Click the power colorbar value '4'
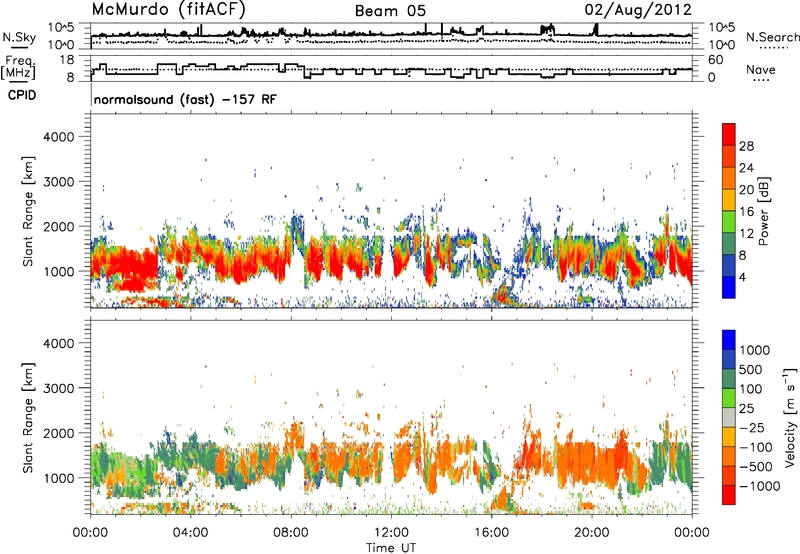Viewport: 800px width, 554px height. coord(743,278)
